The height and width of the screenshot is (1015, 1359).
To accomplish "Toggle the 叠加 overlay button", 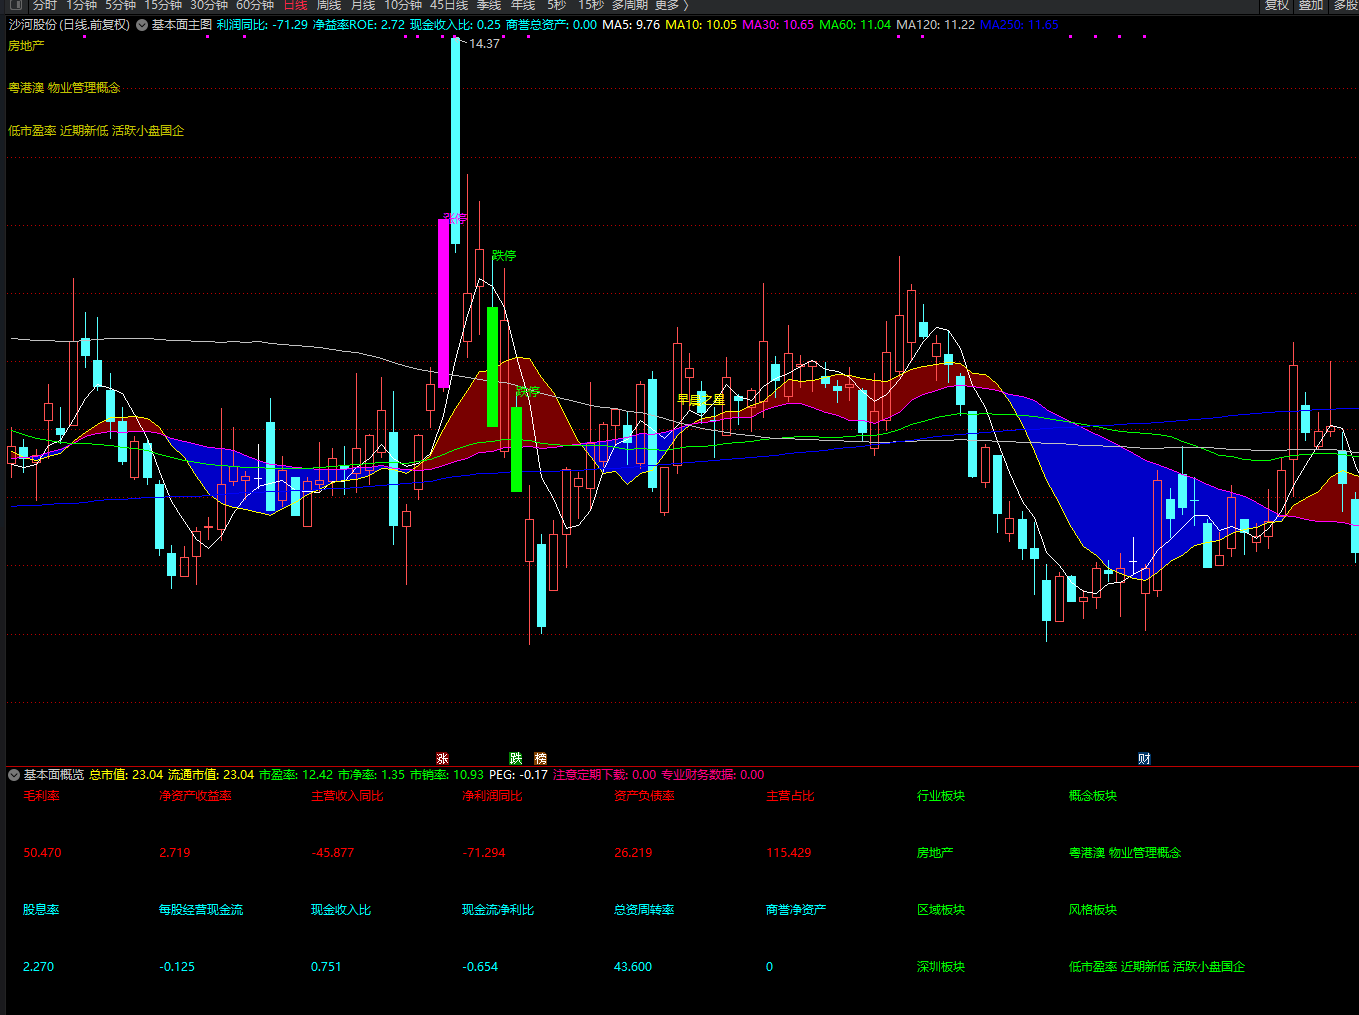I will pyautogui.click(x=1311, y=5).
